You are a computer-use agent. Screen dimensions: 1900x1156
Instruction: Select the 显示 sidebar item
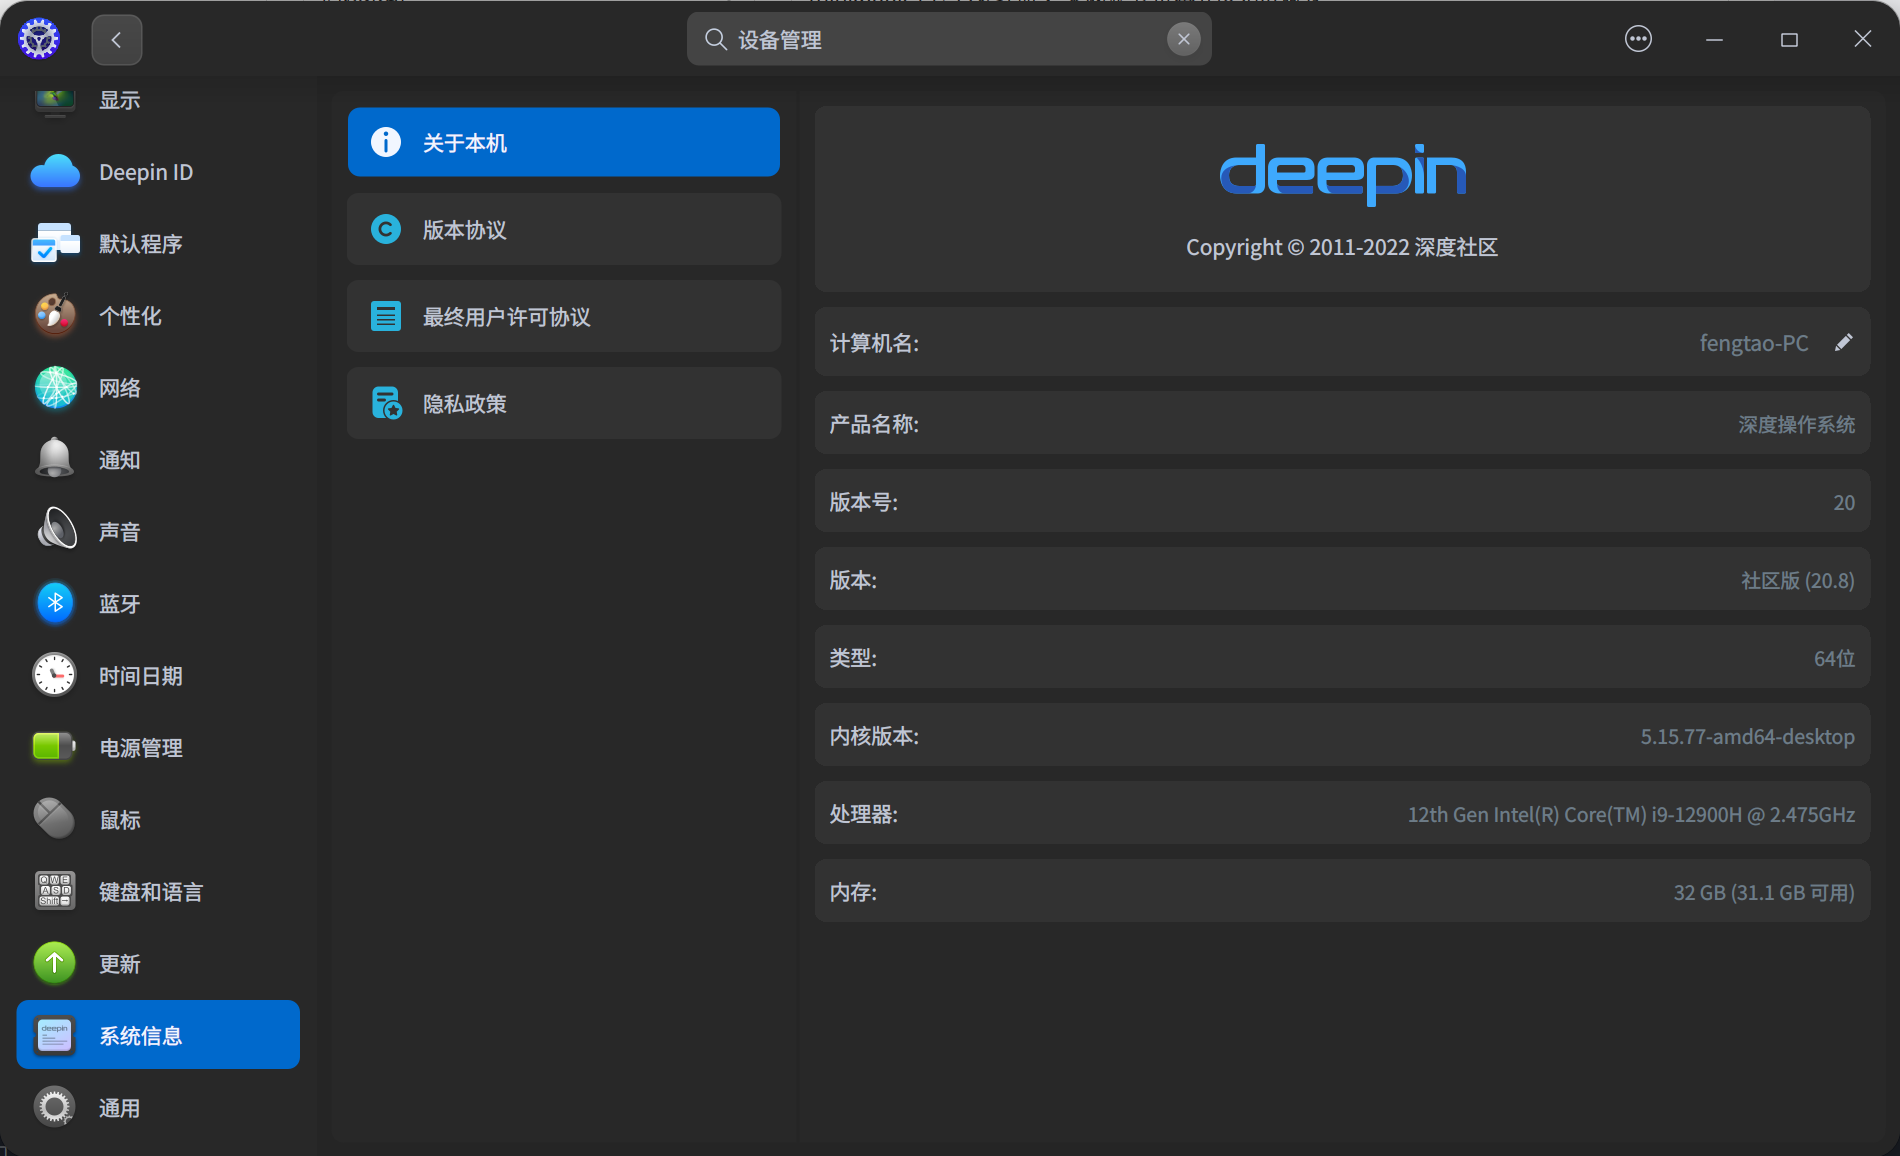click(x=158, y=100)
